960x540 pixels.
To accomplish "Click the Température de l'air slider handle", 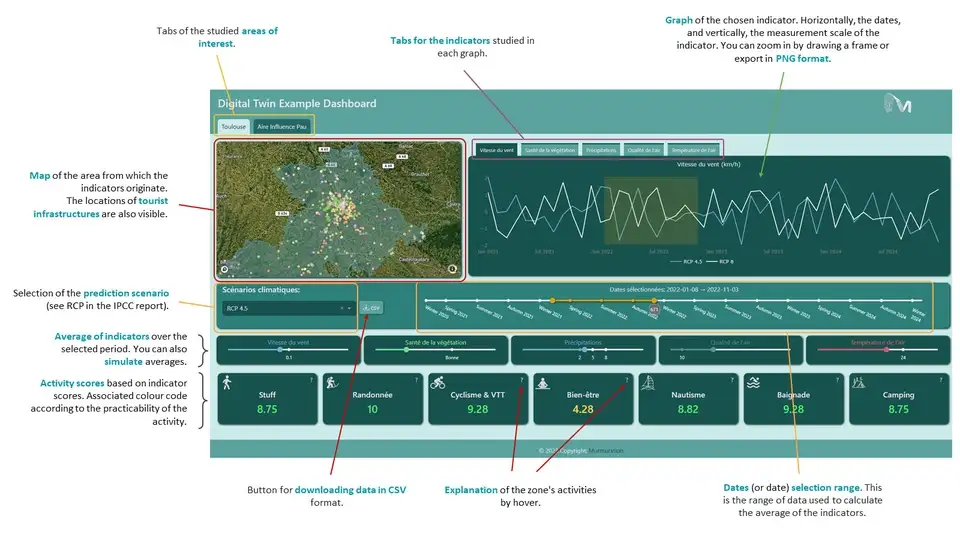I will coord(887,349).
